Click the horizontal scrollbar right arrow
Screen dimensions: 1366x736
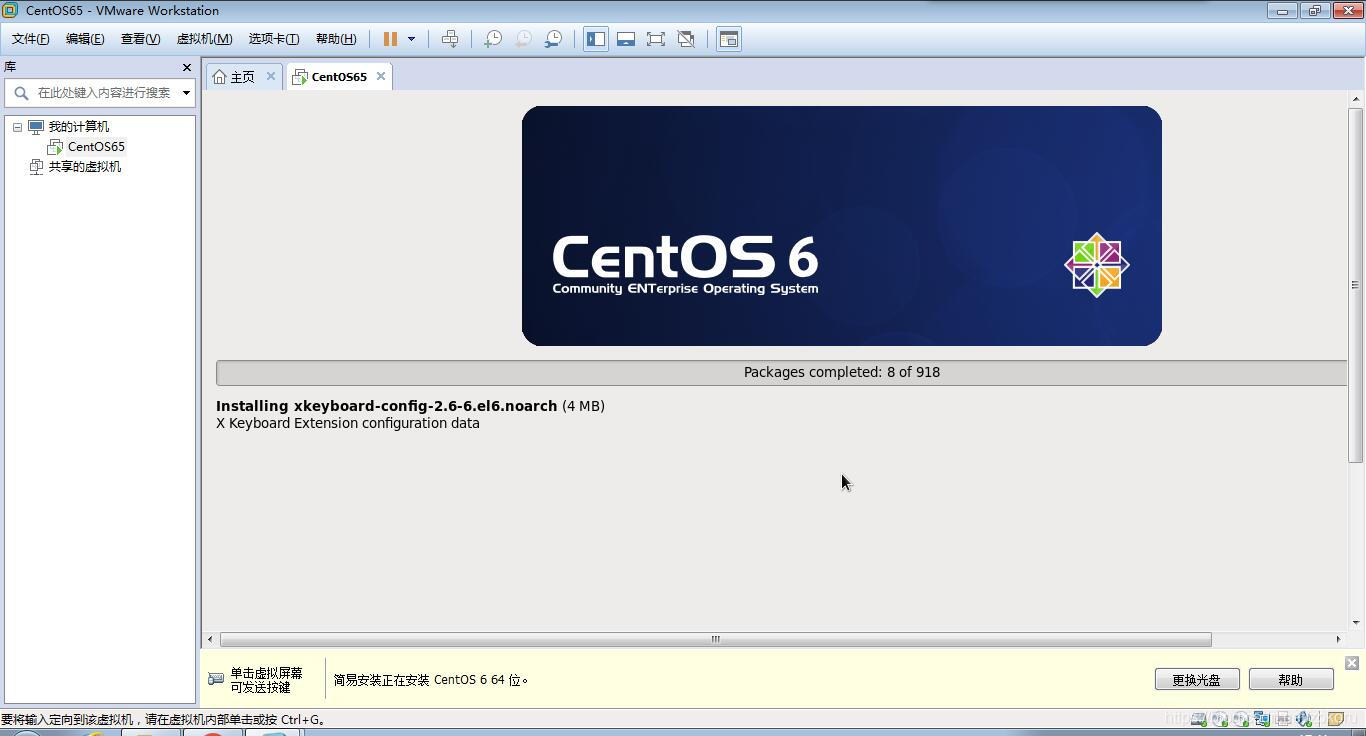(x=1338, y=639)
